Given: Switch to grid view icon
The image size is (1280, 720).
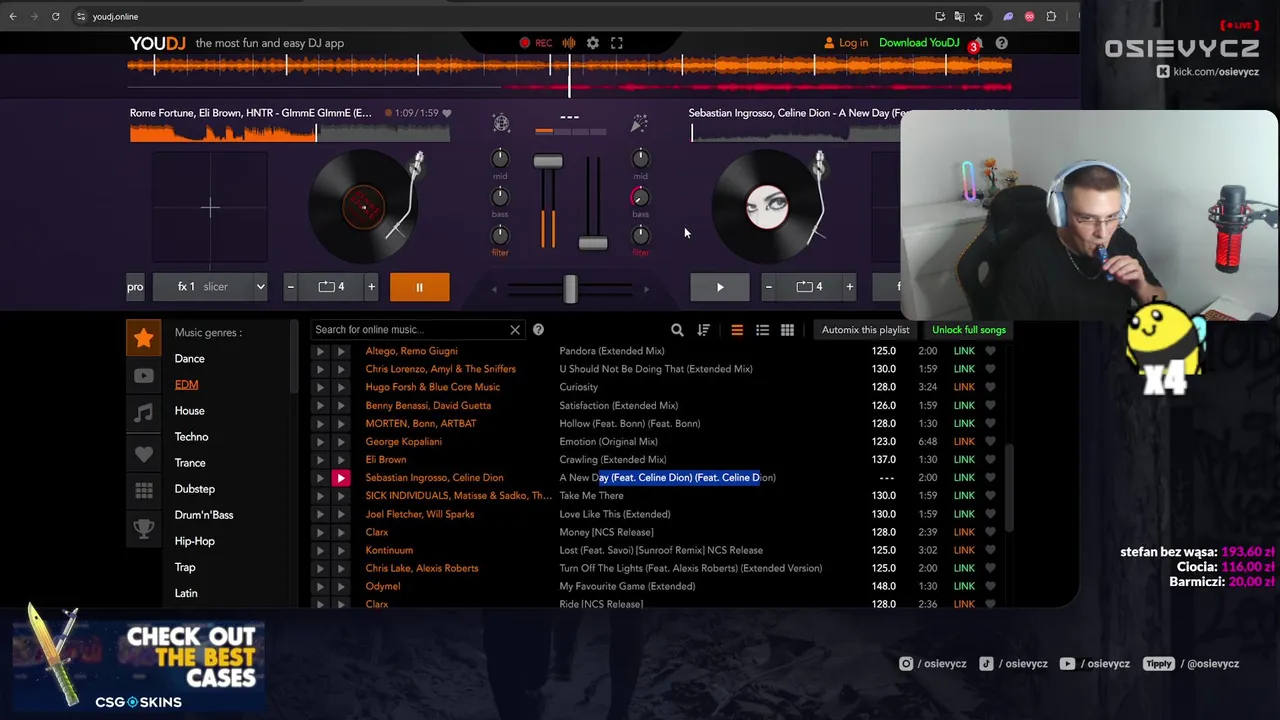Looking at the screenshot, I should tap(787, 330).
